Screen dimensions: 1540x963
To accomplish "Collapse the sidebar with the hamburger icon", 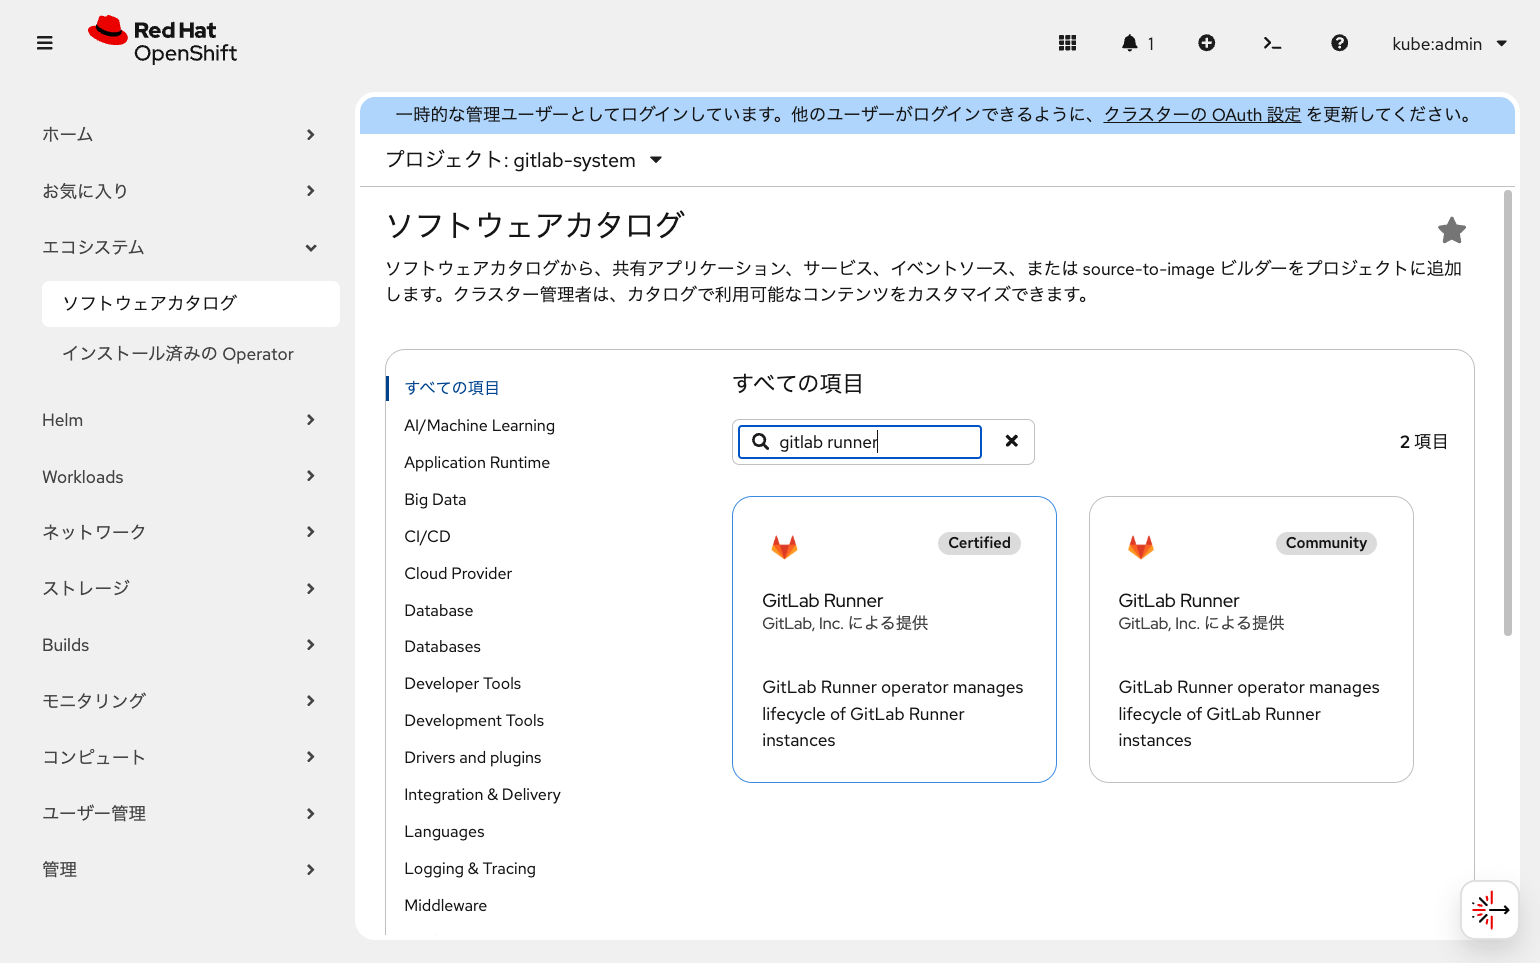I will [x=44, y=43].
